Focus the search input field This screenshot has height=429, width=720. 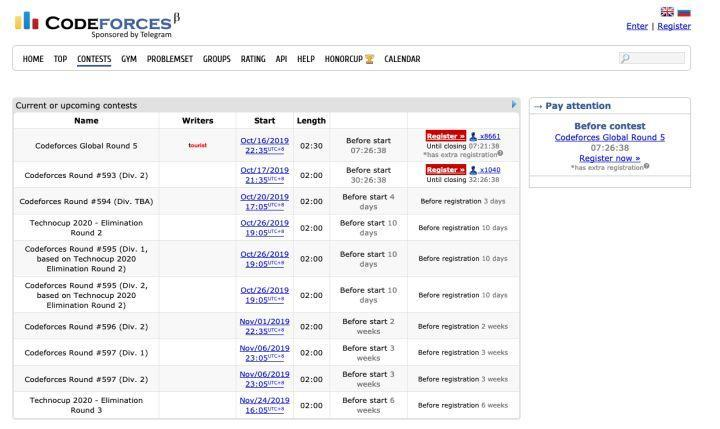[x=652, y=58]
